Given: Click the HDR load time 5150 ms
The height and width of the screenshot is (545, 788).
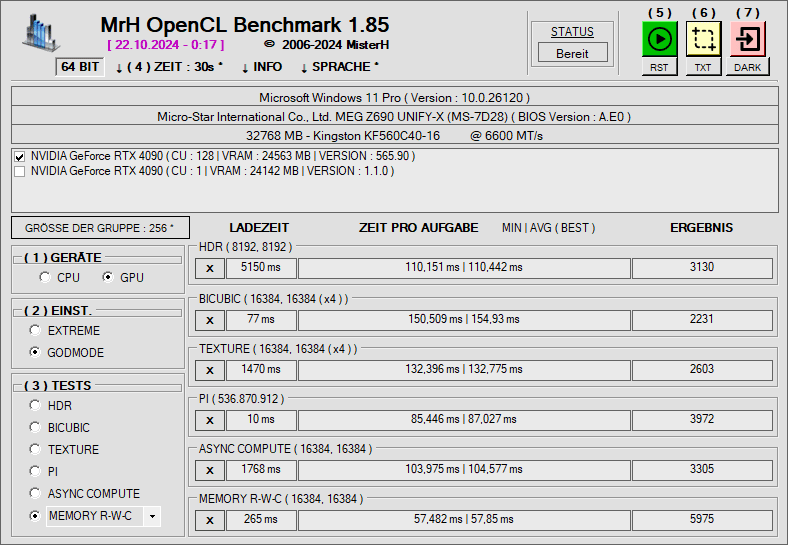Looking at the screenshot, I should [261, 268].
